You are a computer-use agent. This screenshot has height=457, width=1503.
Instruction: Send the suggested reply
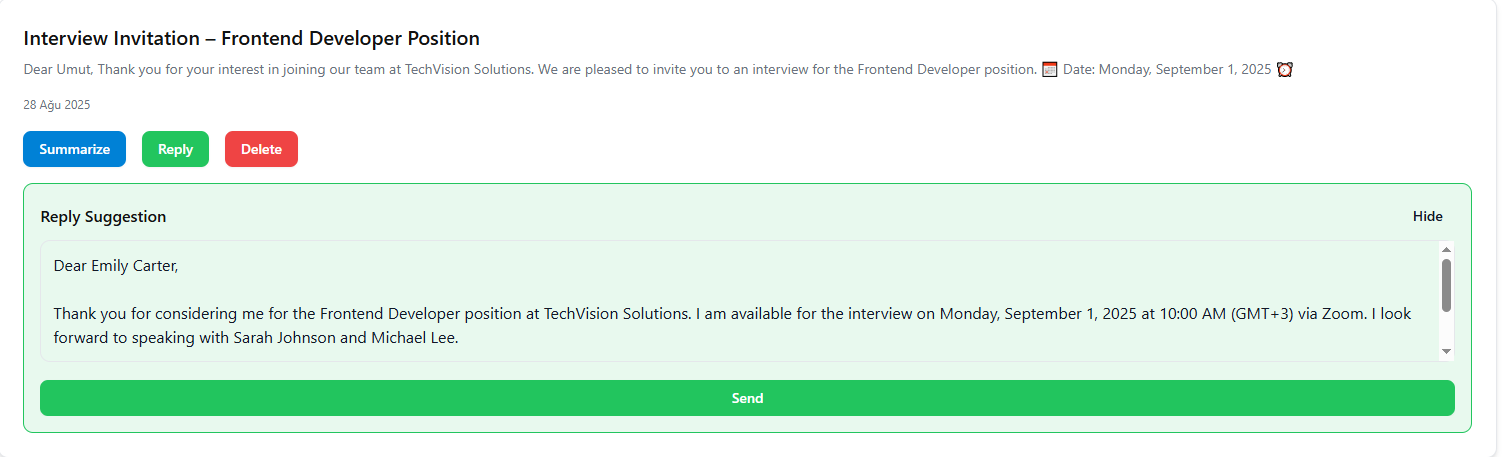(747, 398)
